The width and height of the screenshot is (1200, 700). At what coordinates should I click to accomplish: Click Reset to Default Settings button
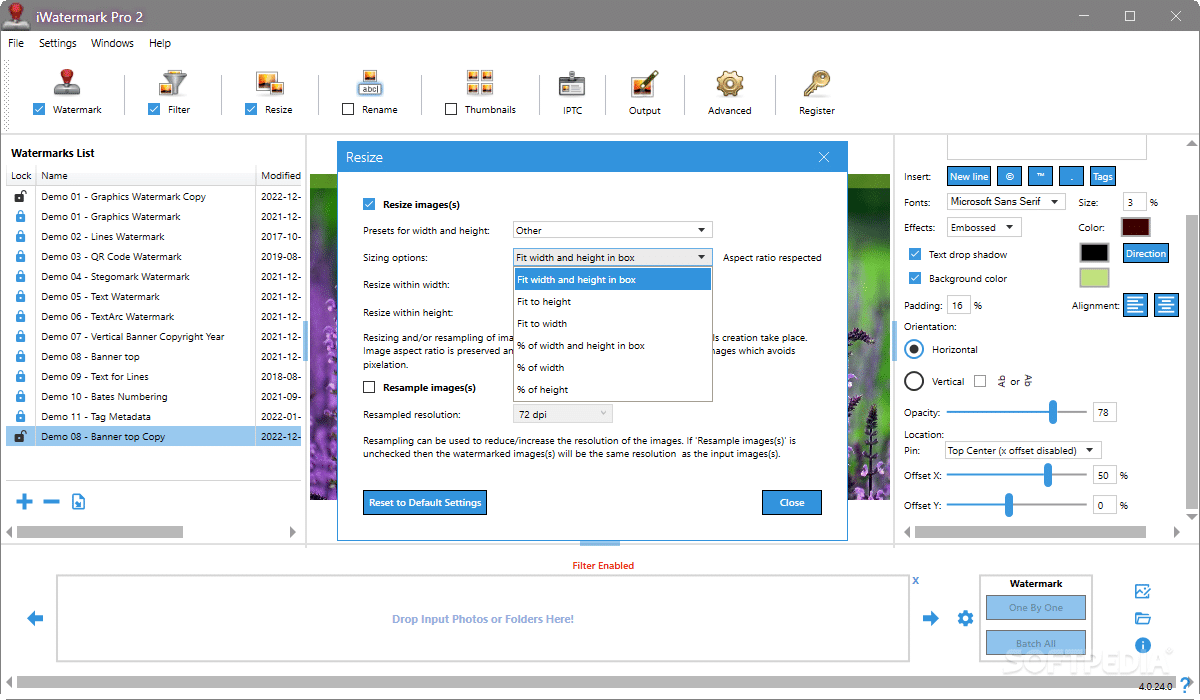tap(425, 502)
